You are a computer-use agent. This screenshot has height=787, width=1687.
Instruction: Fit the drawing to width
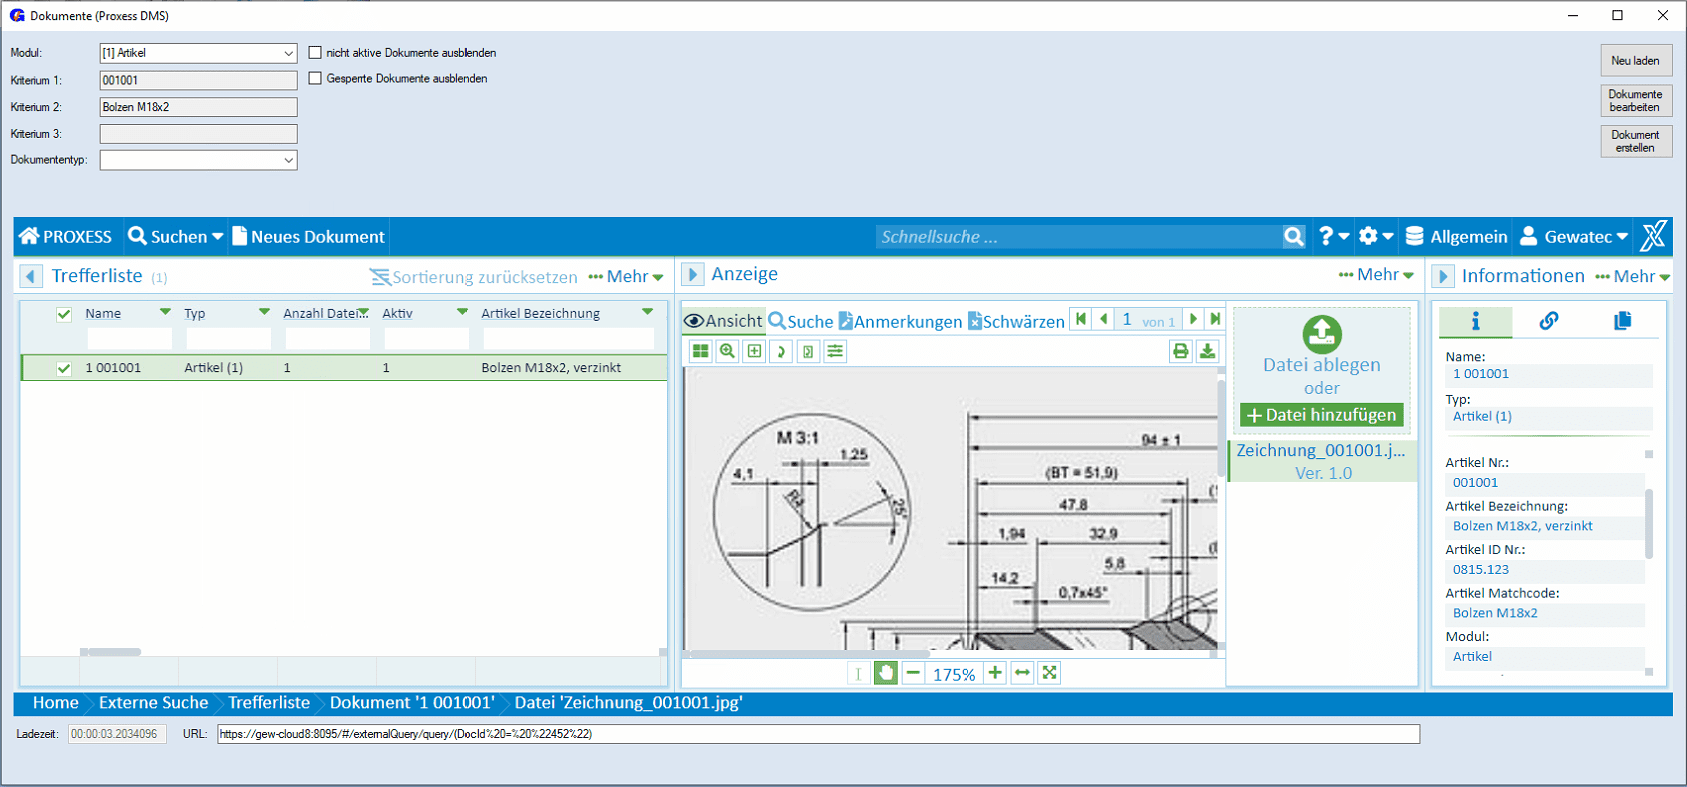tap(1022, 673)
